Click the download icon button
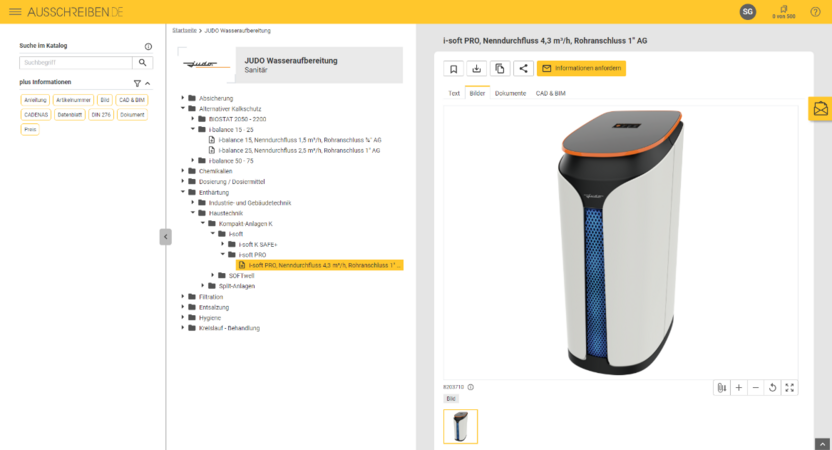Viewport: 832px width, 450px height. [477, 68]
